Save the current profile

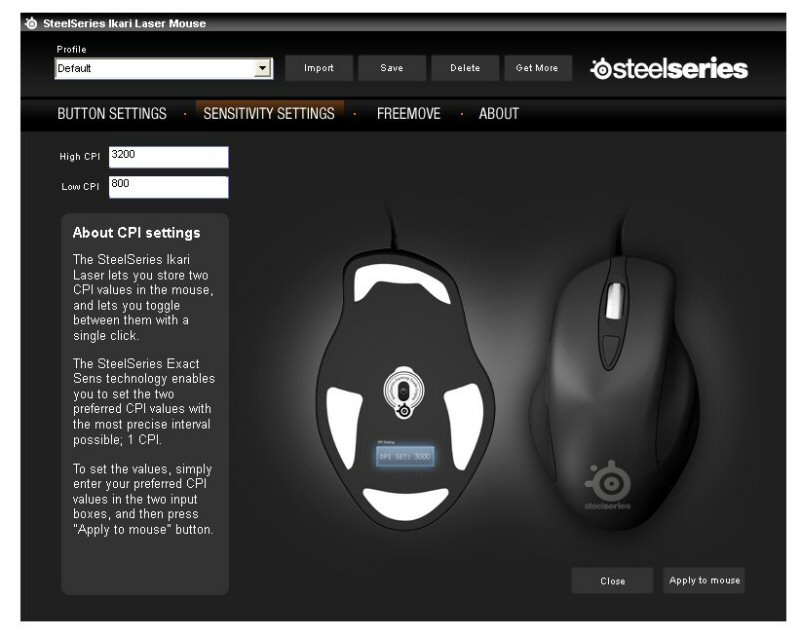(392, 68)
